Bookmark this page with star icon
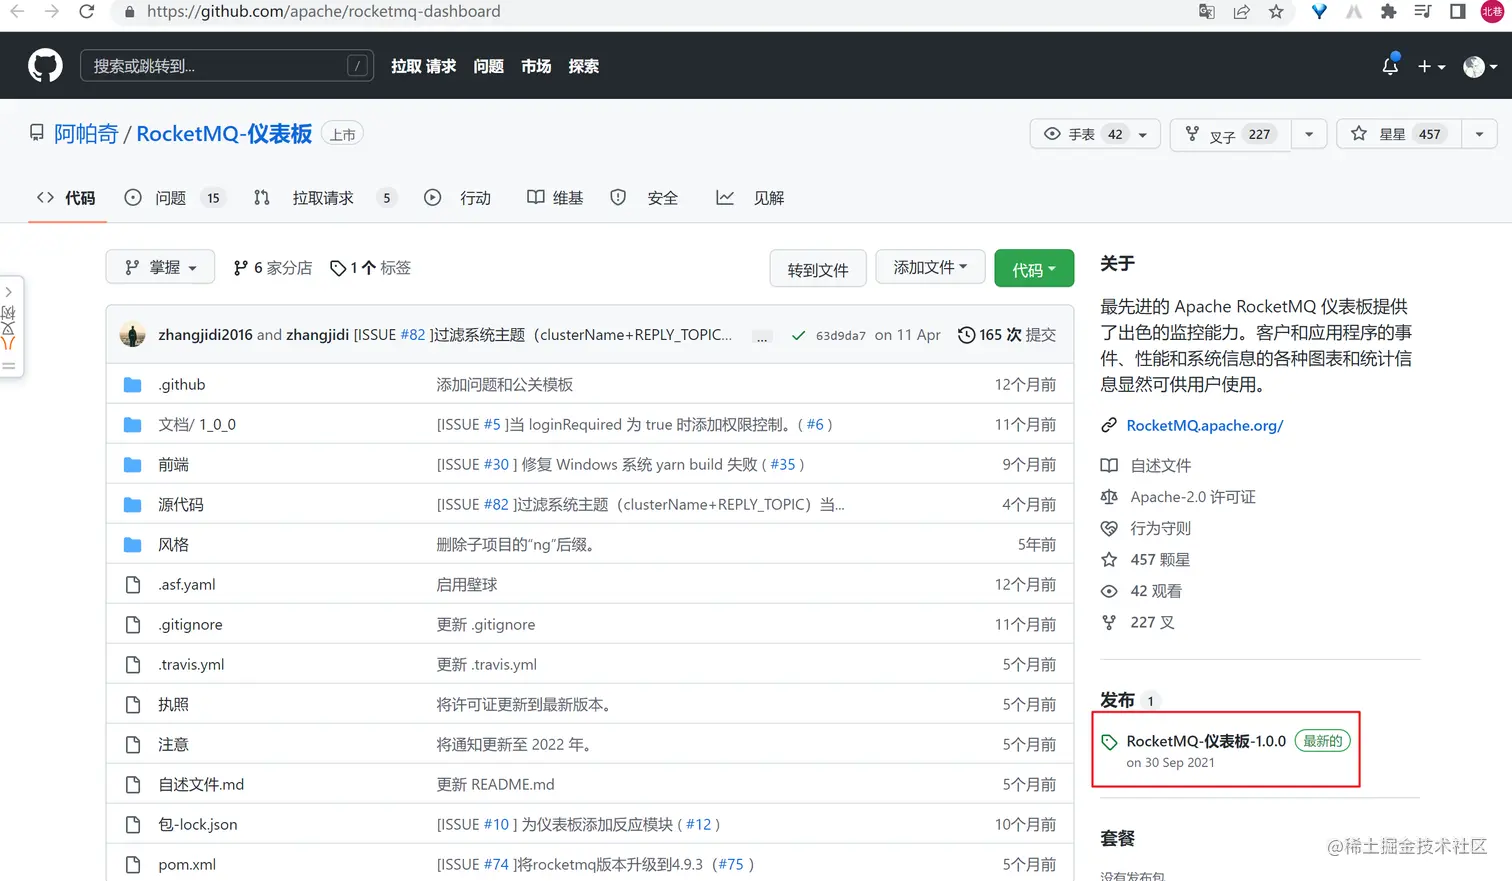Screen dimensions: 1512x881 point(1276,12)
